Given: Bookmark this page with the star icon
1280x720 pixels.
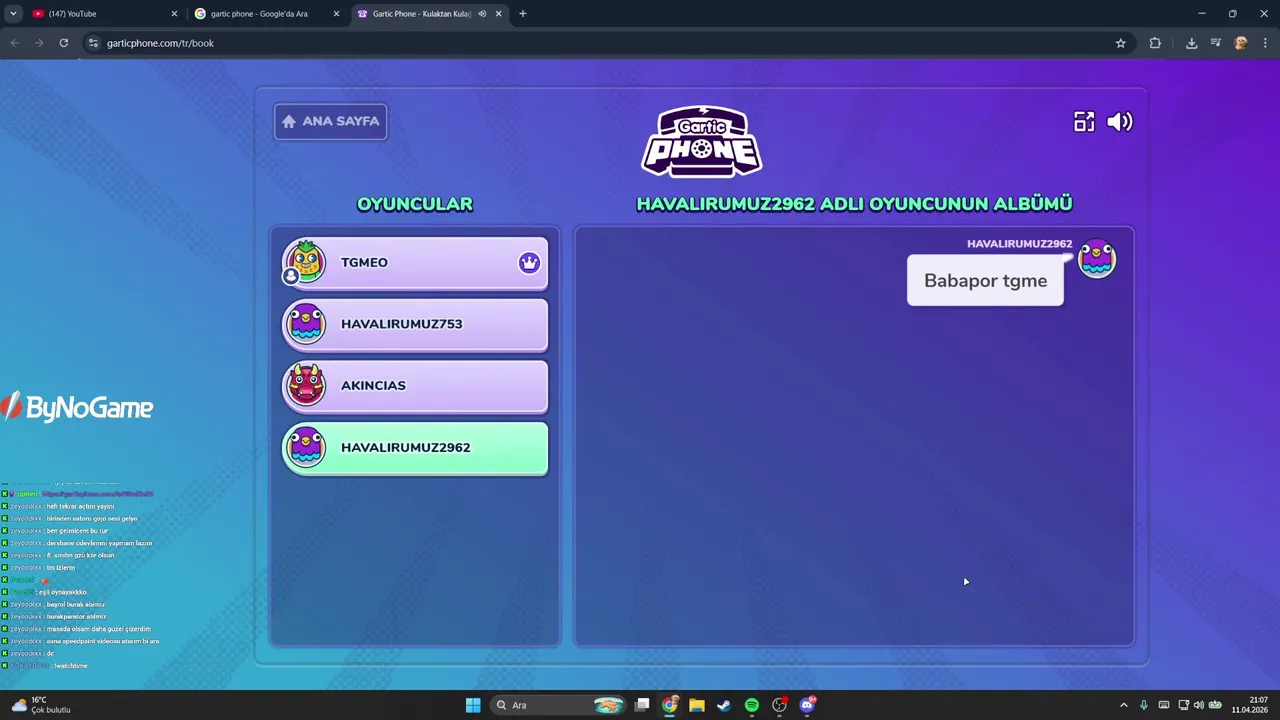Looking at the screenshot, I should pos(1120,43).
